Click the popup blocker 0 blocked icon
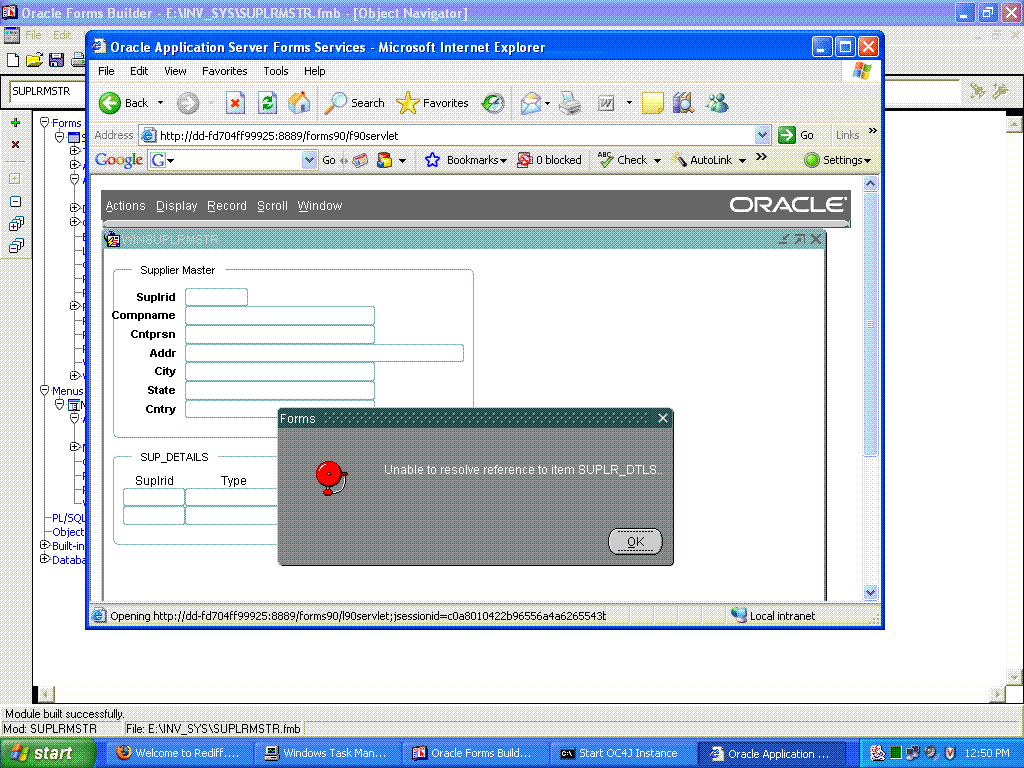 549,160
